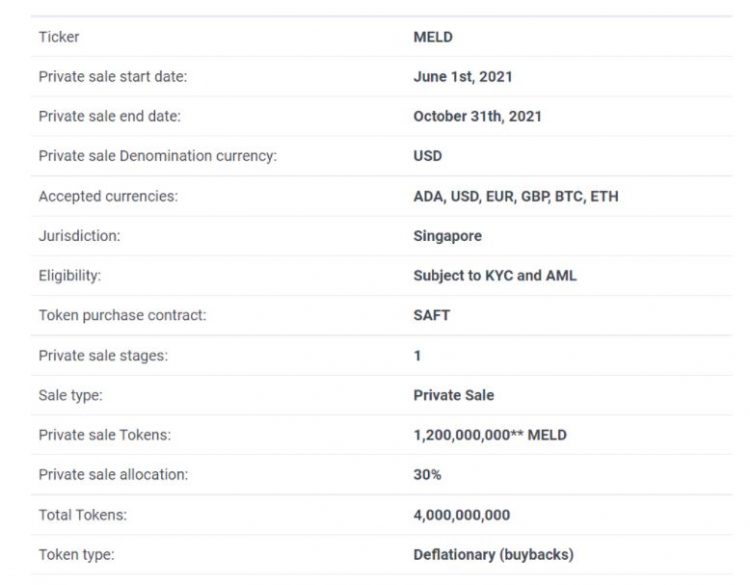Click the Ticker row label

coord(59,37)
